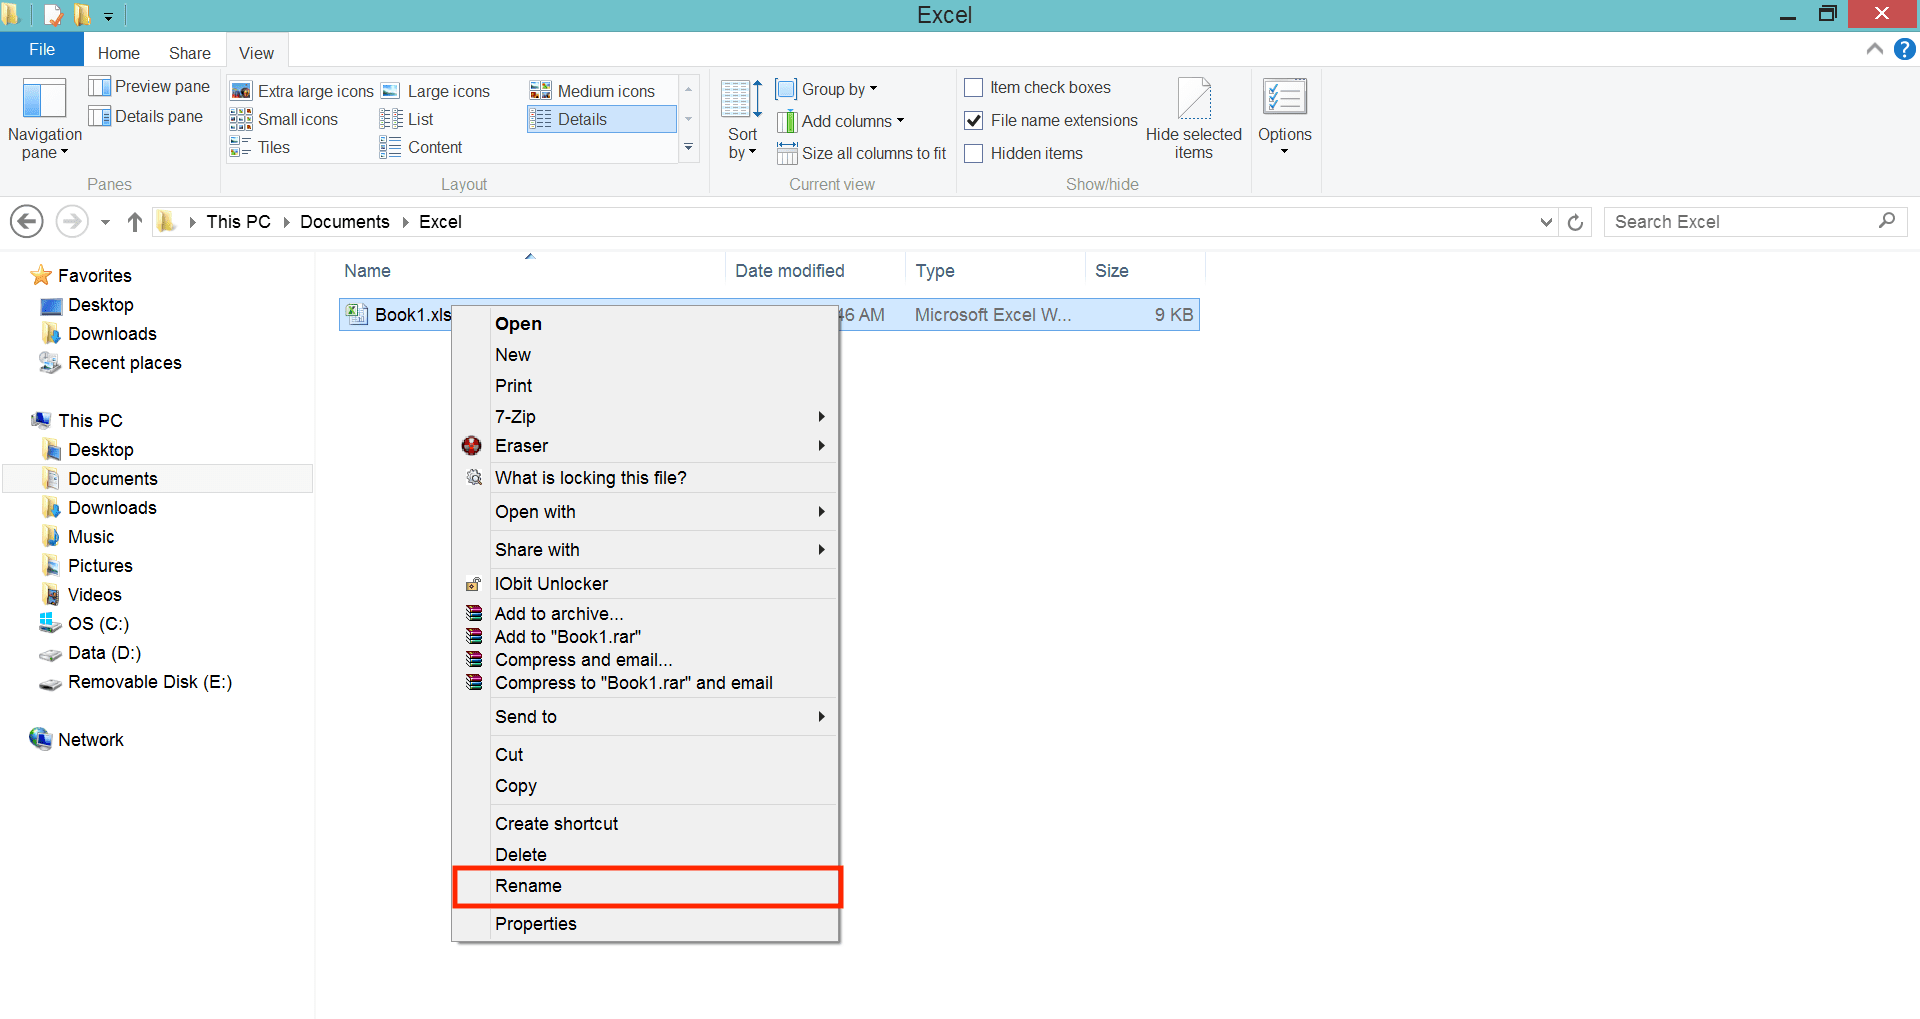Click the Book1.xls file icon

pyautogui.click(x=356, y=315)
